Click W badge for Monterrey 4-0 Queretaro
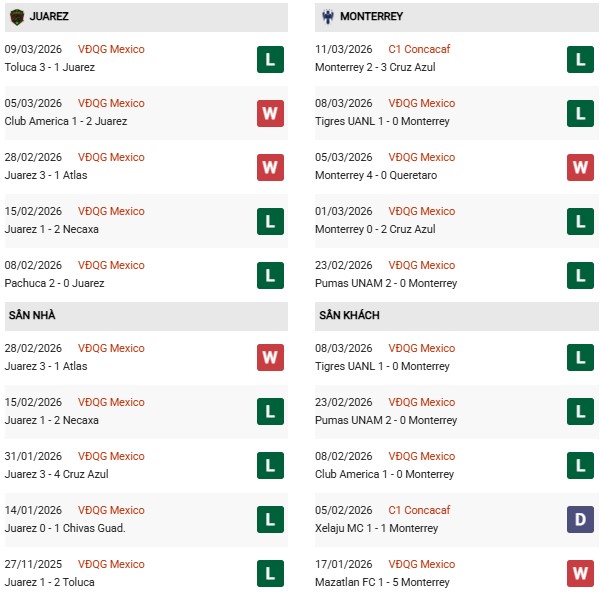This screenshot has width=600, height=595. pos(580,167)
